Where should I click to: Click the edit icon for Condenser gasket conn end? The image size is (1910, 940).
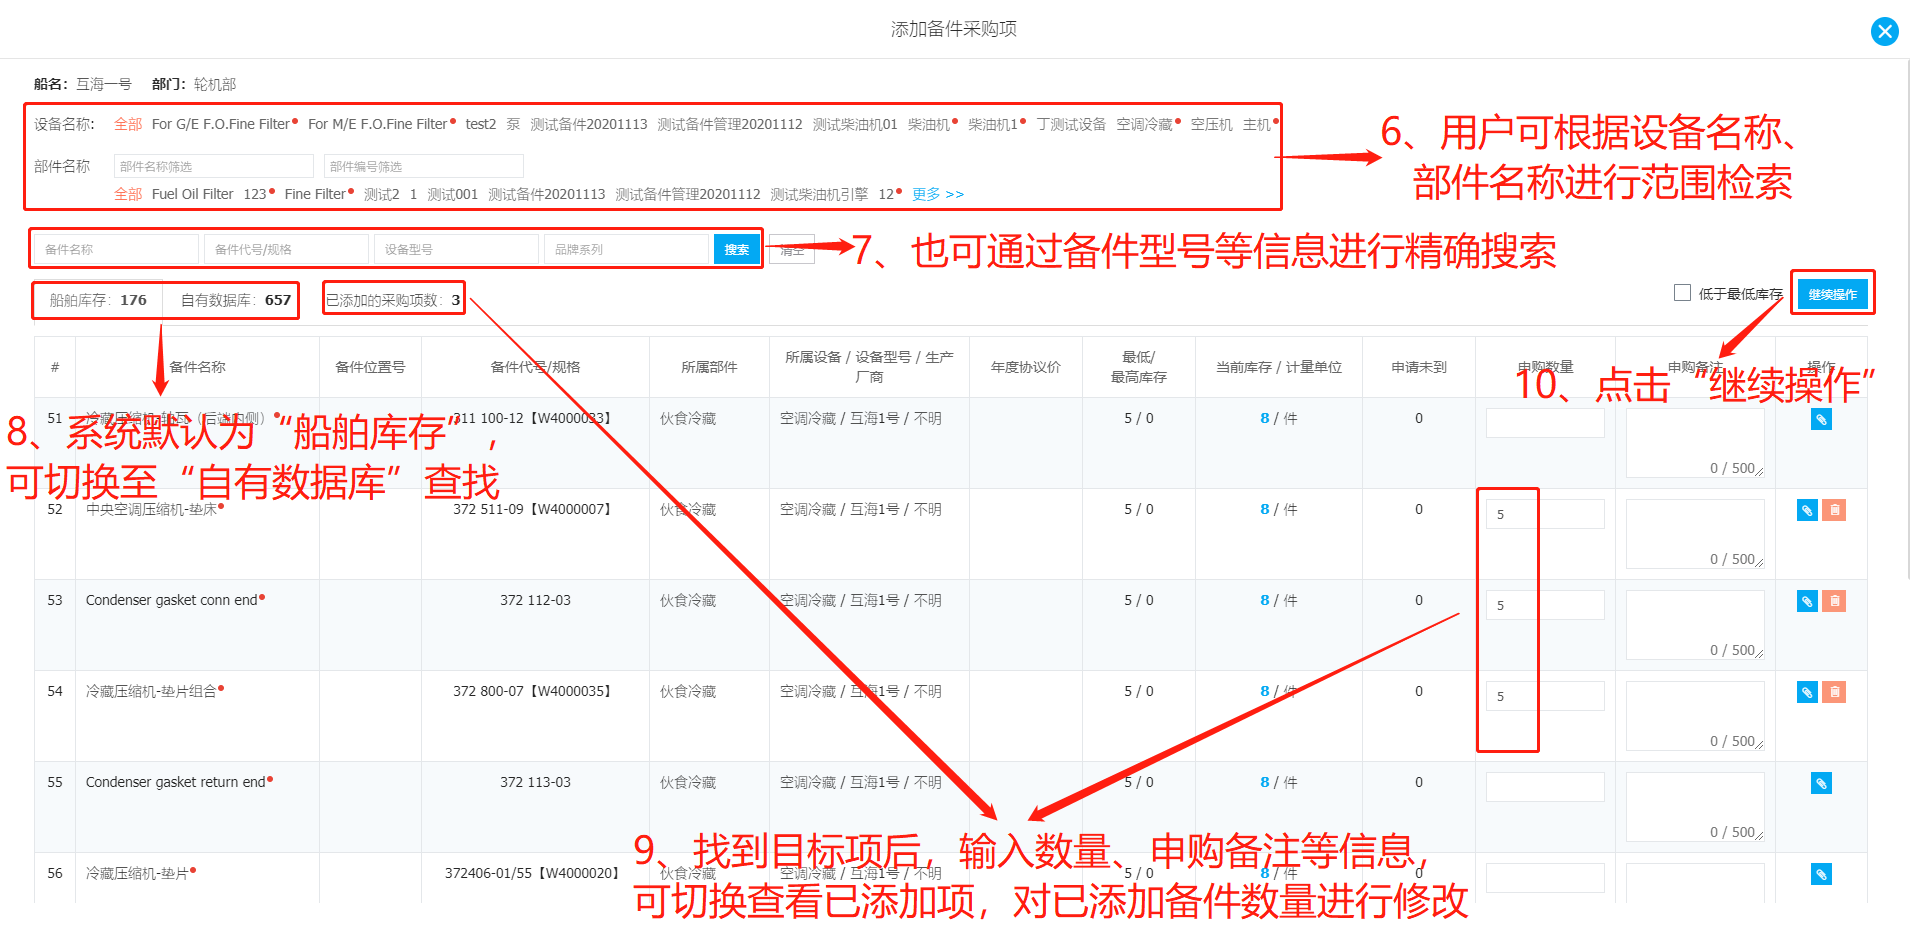pos(1807,602)
